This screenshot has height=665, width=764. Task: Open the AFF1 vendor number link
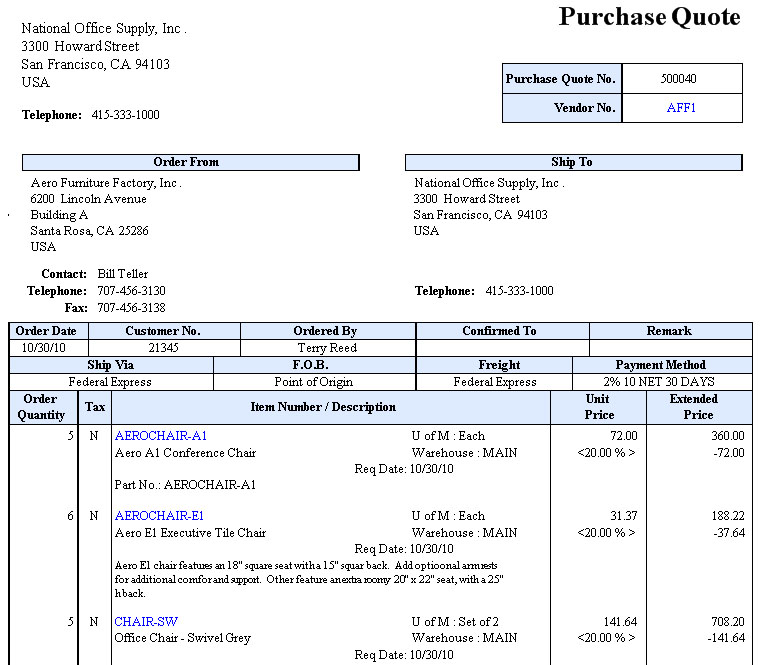click(681, 108)
